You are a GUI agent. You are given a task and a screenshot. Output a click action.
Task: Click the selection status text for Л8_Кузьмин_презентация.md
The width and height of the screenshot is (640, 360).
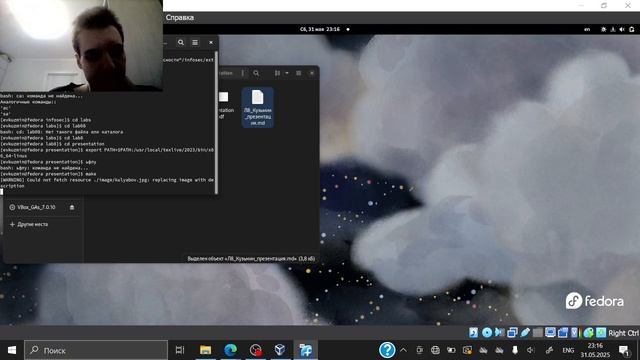[251, 258]
